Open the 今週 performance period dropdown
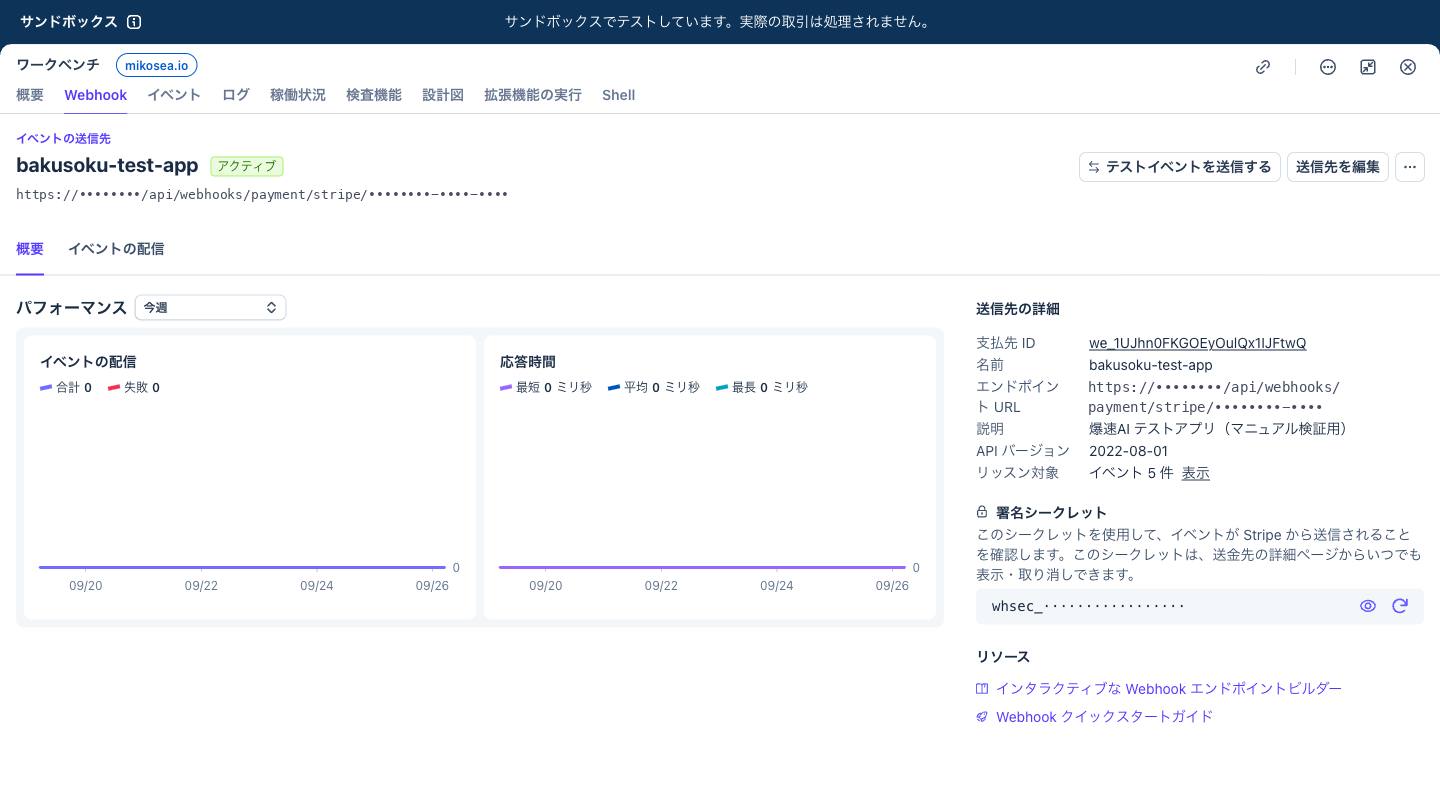The height and width of the screenshot is (800, 1440). click(x=211, y=308)
